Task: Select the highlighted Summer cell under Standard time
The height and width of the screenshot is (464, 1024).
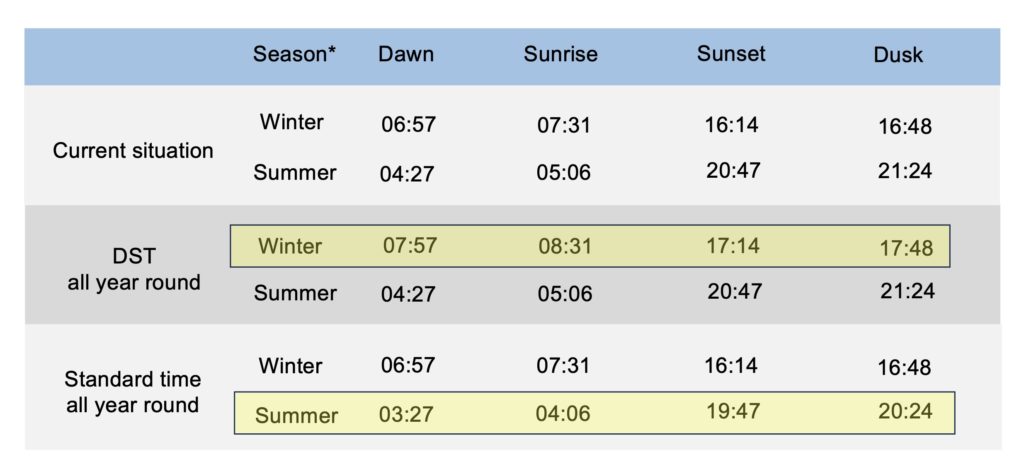Action: [x=296, y=415]
